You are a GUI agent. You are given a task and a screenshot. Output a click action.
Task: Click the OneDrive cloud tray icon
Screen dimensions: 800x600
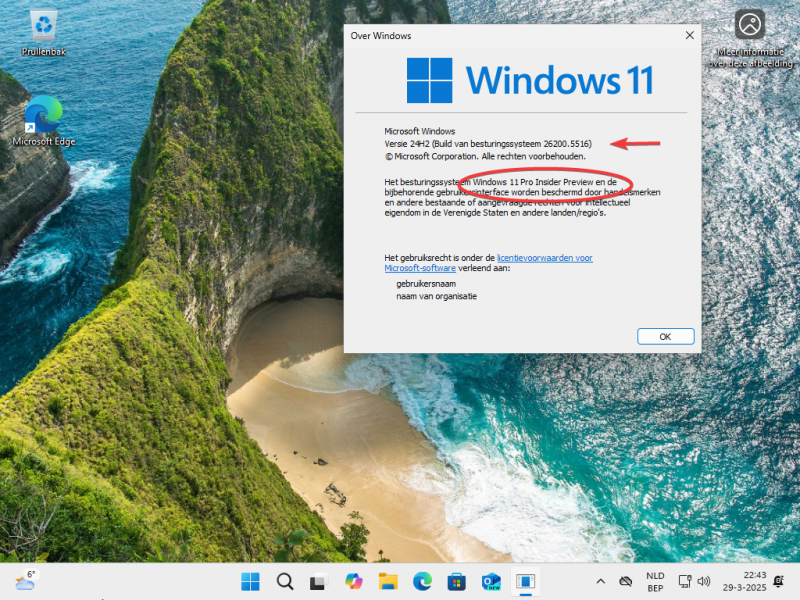point(626,581)
